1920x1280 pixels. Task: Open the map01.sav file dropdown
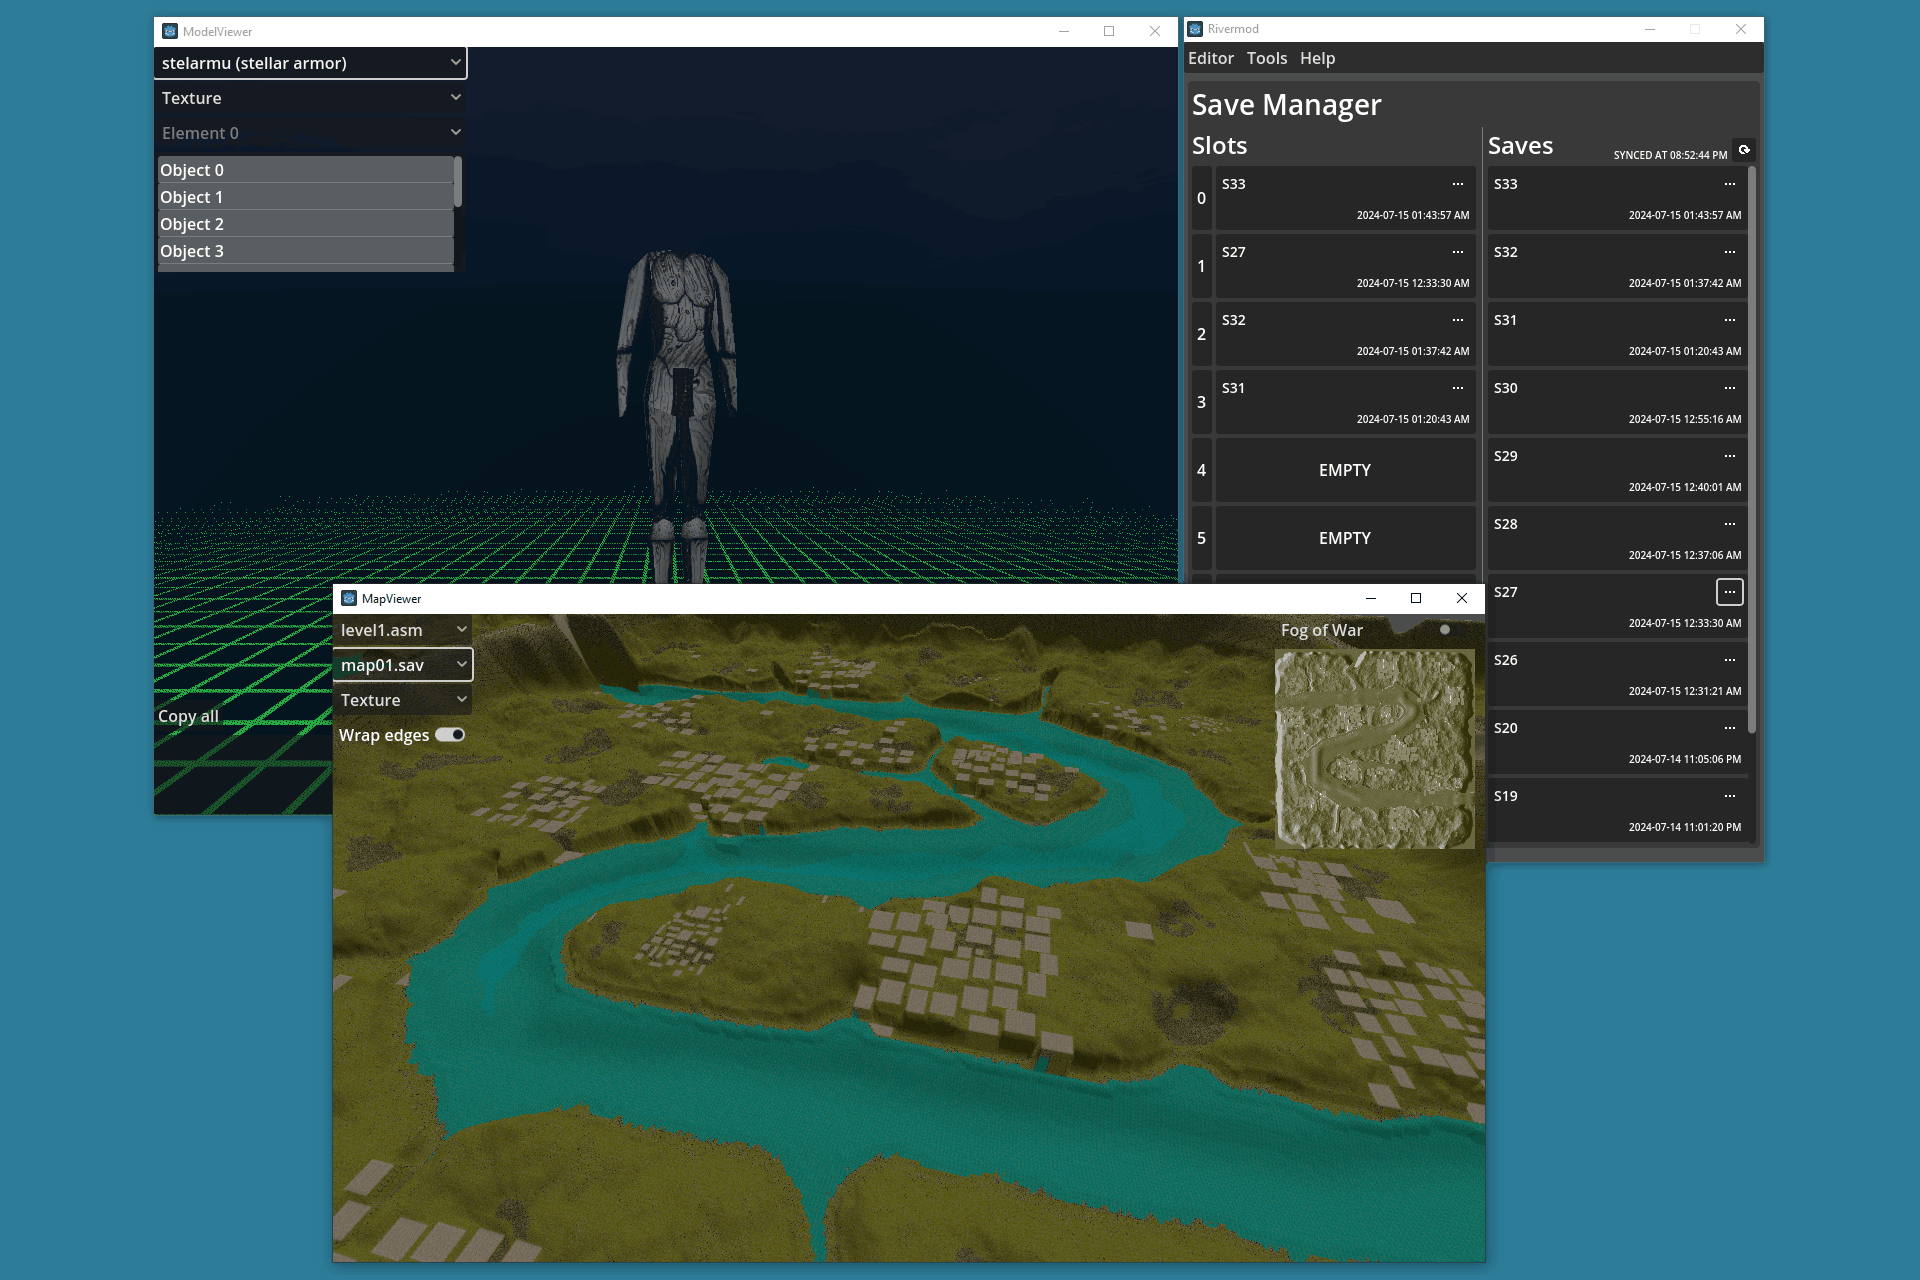tap(402, 664)
